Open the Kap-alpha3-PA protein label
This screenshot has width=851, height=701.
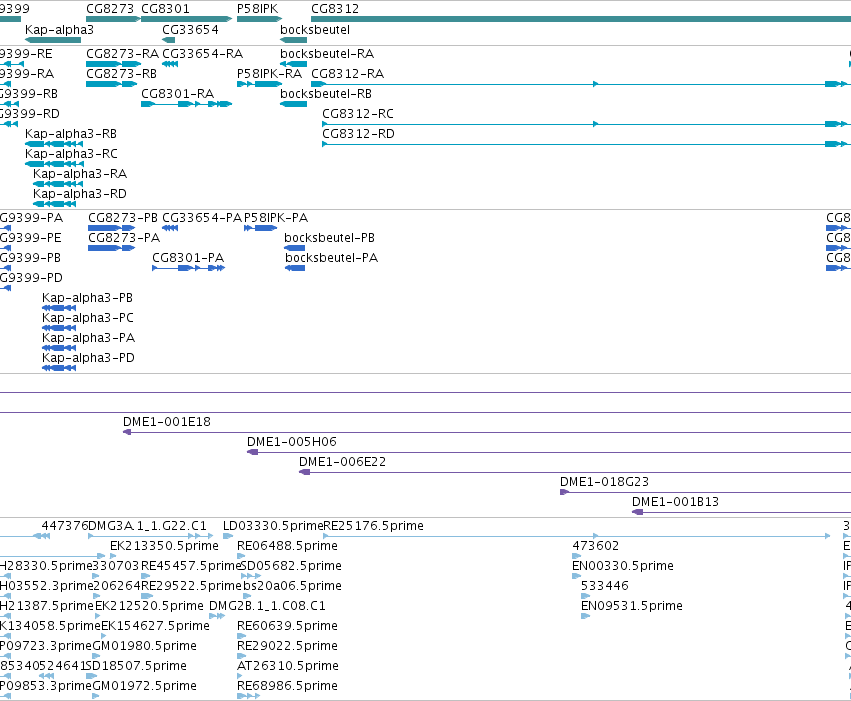pyautogui.click(x=88, y=339)
